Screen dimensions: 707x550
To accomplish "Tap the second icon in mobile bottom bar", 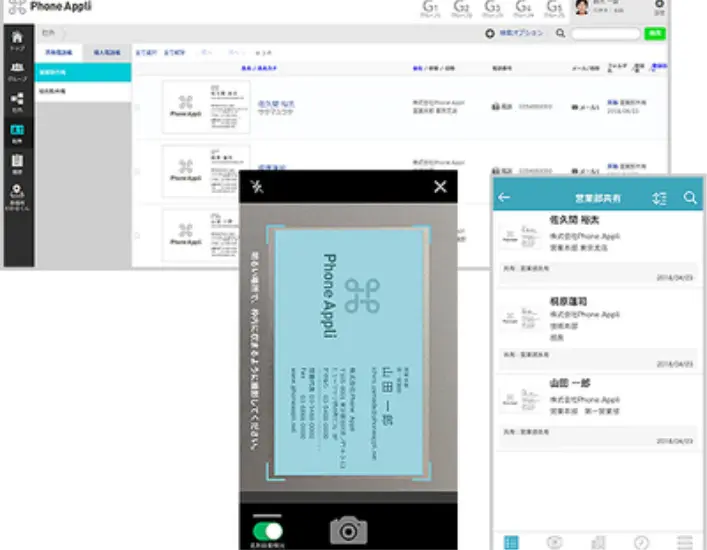I will 555,542.
